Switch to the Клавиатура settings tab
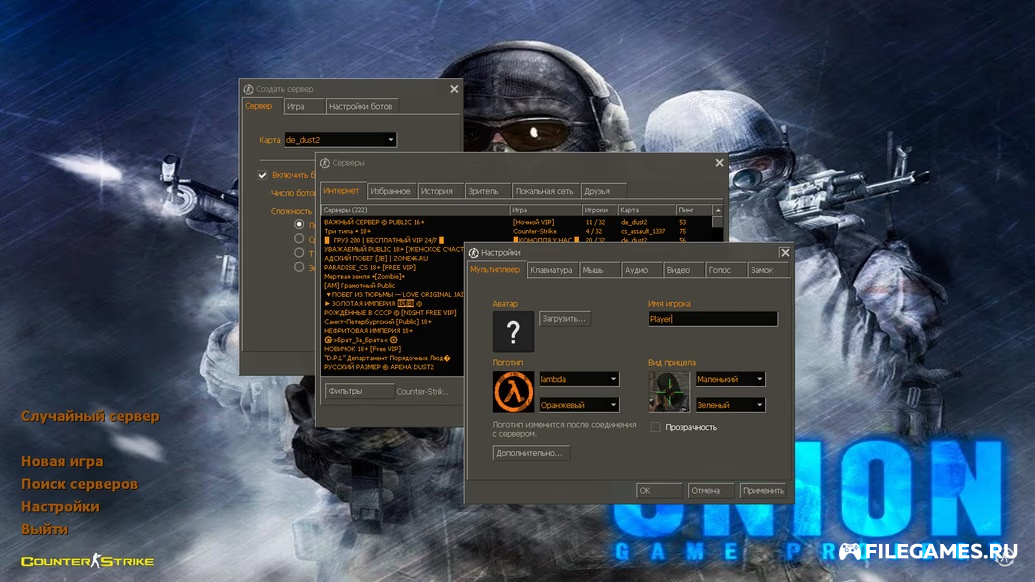This screenshot has height=582, width=1035. pos(552,270)
